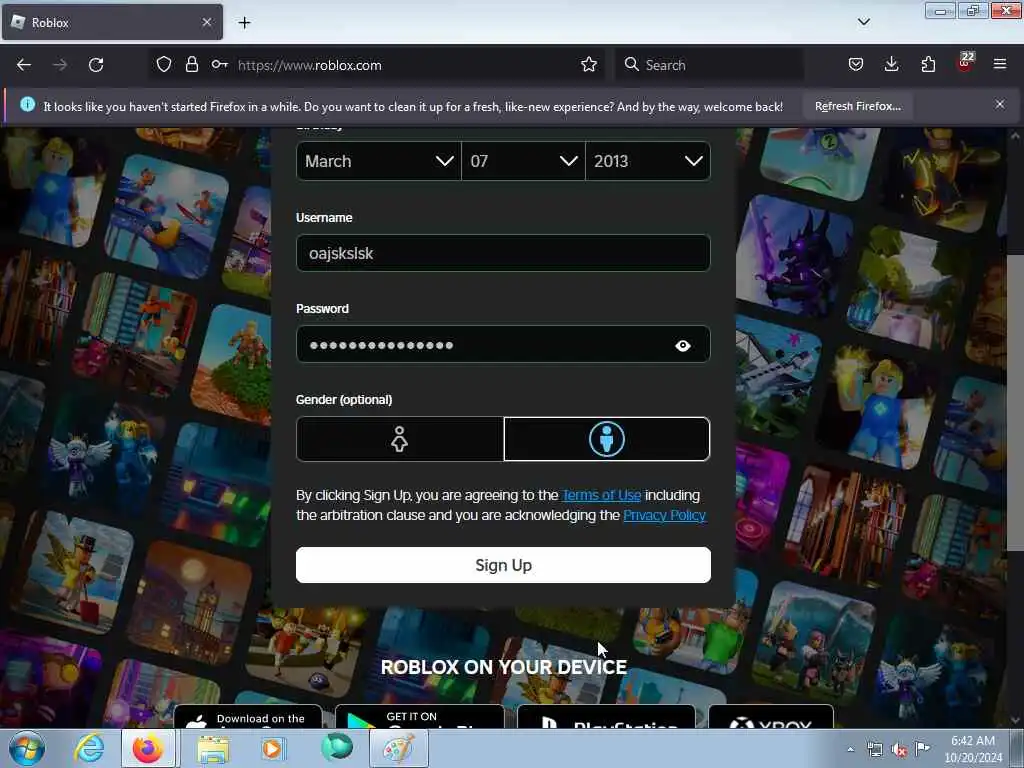List all tabs chevron button
The image size is (1024, 768).
click(863, 22)
